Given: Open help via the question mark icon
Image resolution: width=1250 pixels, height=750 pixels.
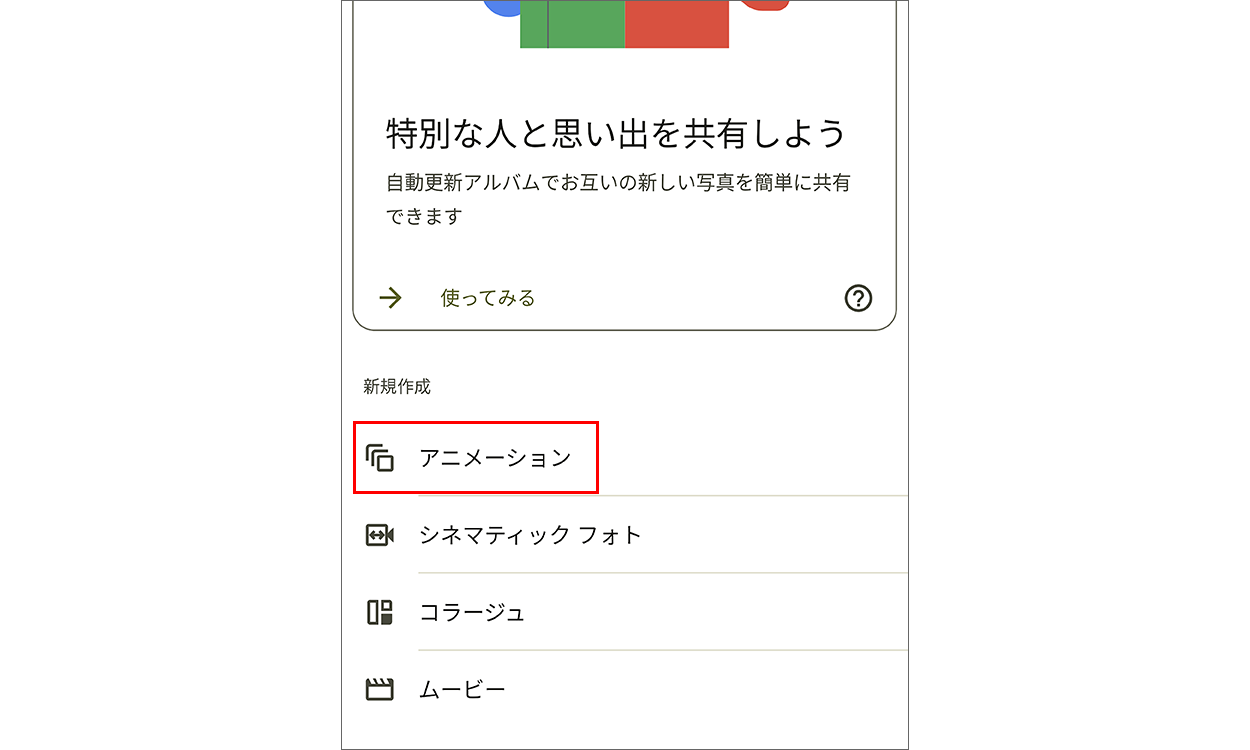Looking at the screenshot, I should pyautogui.click(x=858, y=298).
